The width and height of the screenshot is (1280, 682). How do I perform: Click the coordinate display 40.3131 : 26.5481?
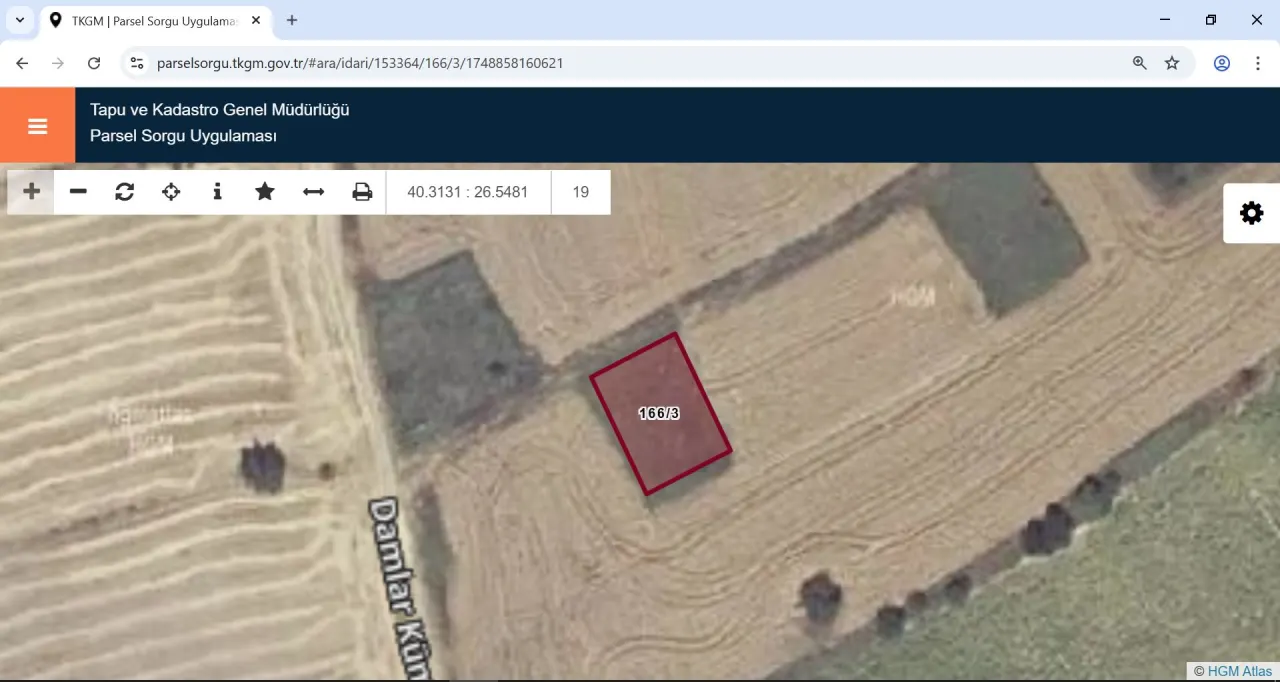[x=468, y=192]
